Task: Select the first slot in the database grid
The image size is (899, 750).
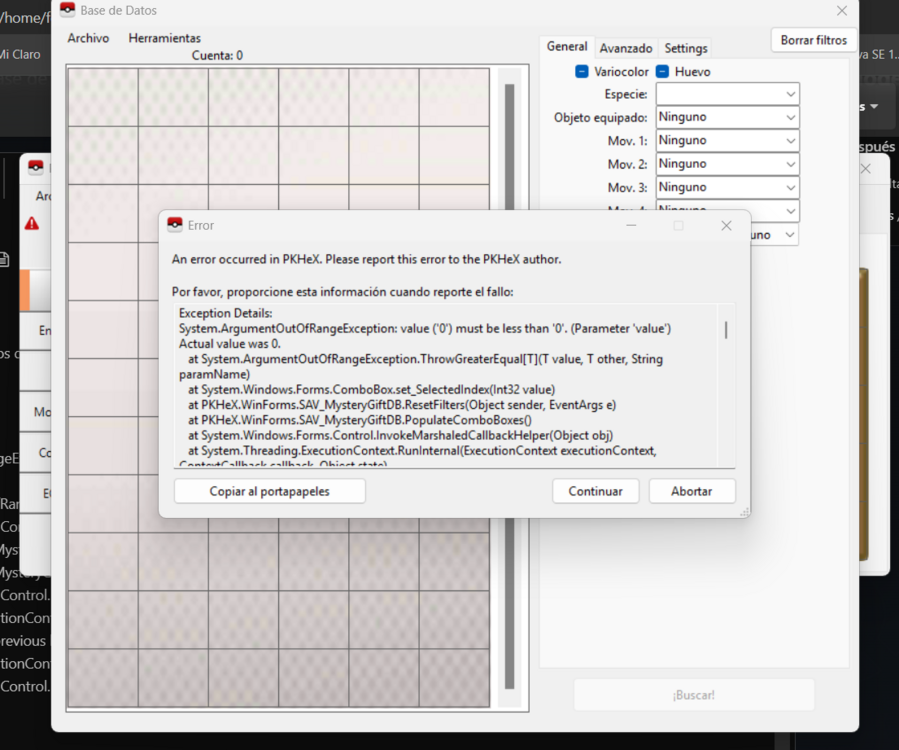Action: 102,97
